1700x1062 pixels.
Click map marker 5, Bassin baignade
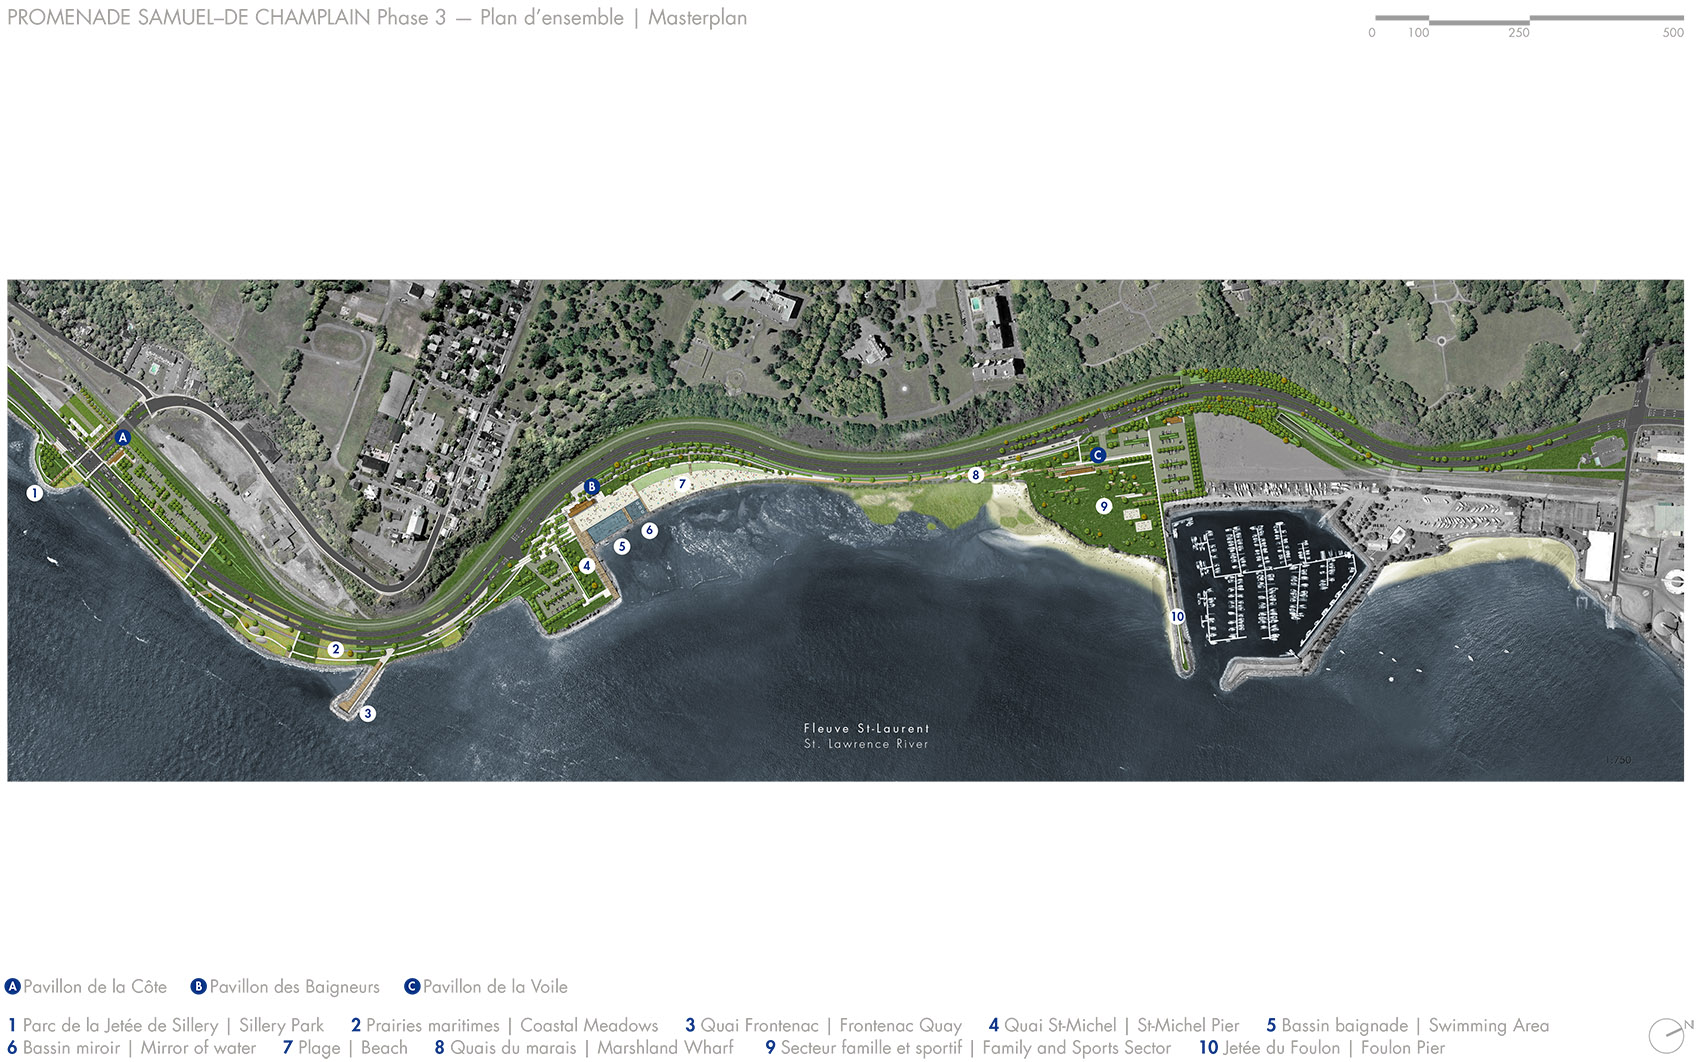click(x=622, y=546)
